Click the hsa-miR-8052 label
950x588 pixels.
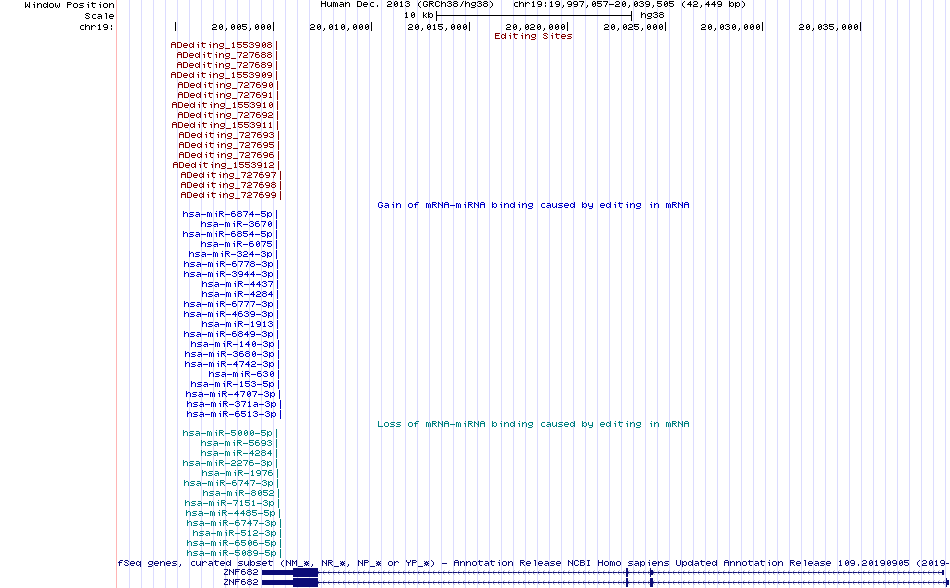point(238,493)
